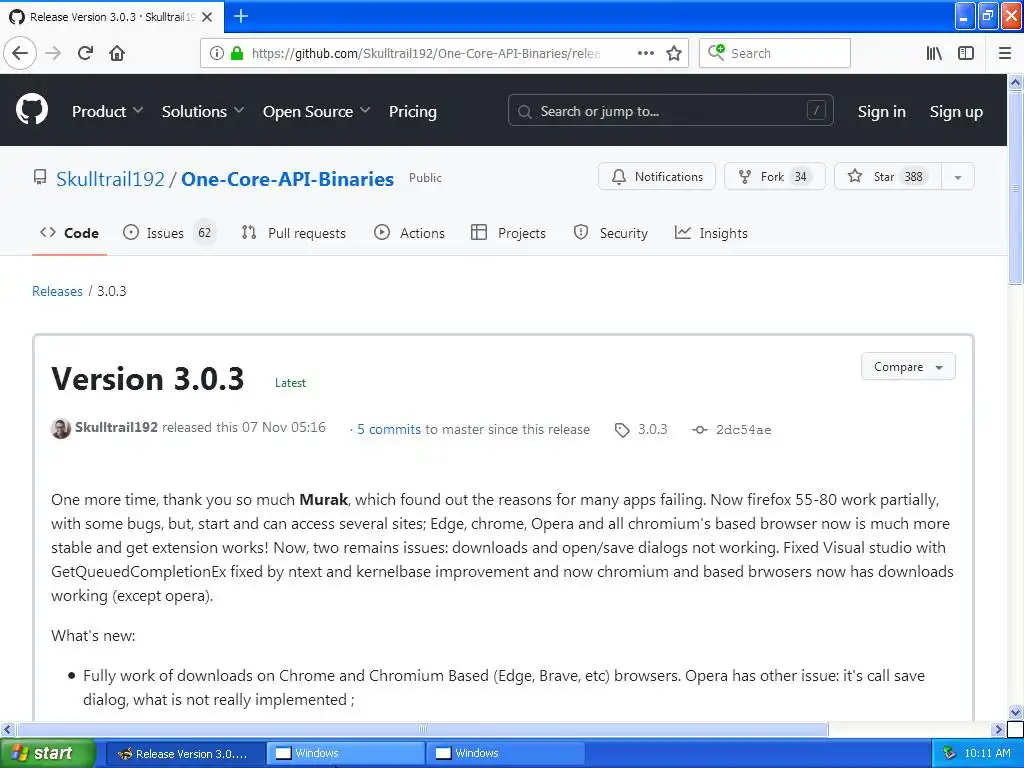The image size is (1024, 768).
Task: Click Sign up
Action: [x=956, y=112]
